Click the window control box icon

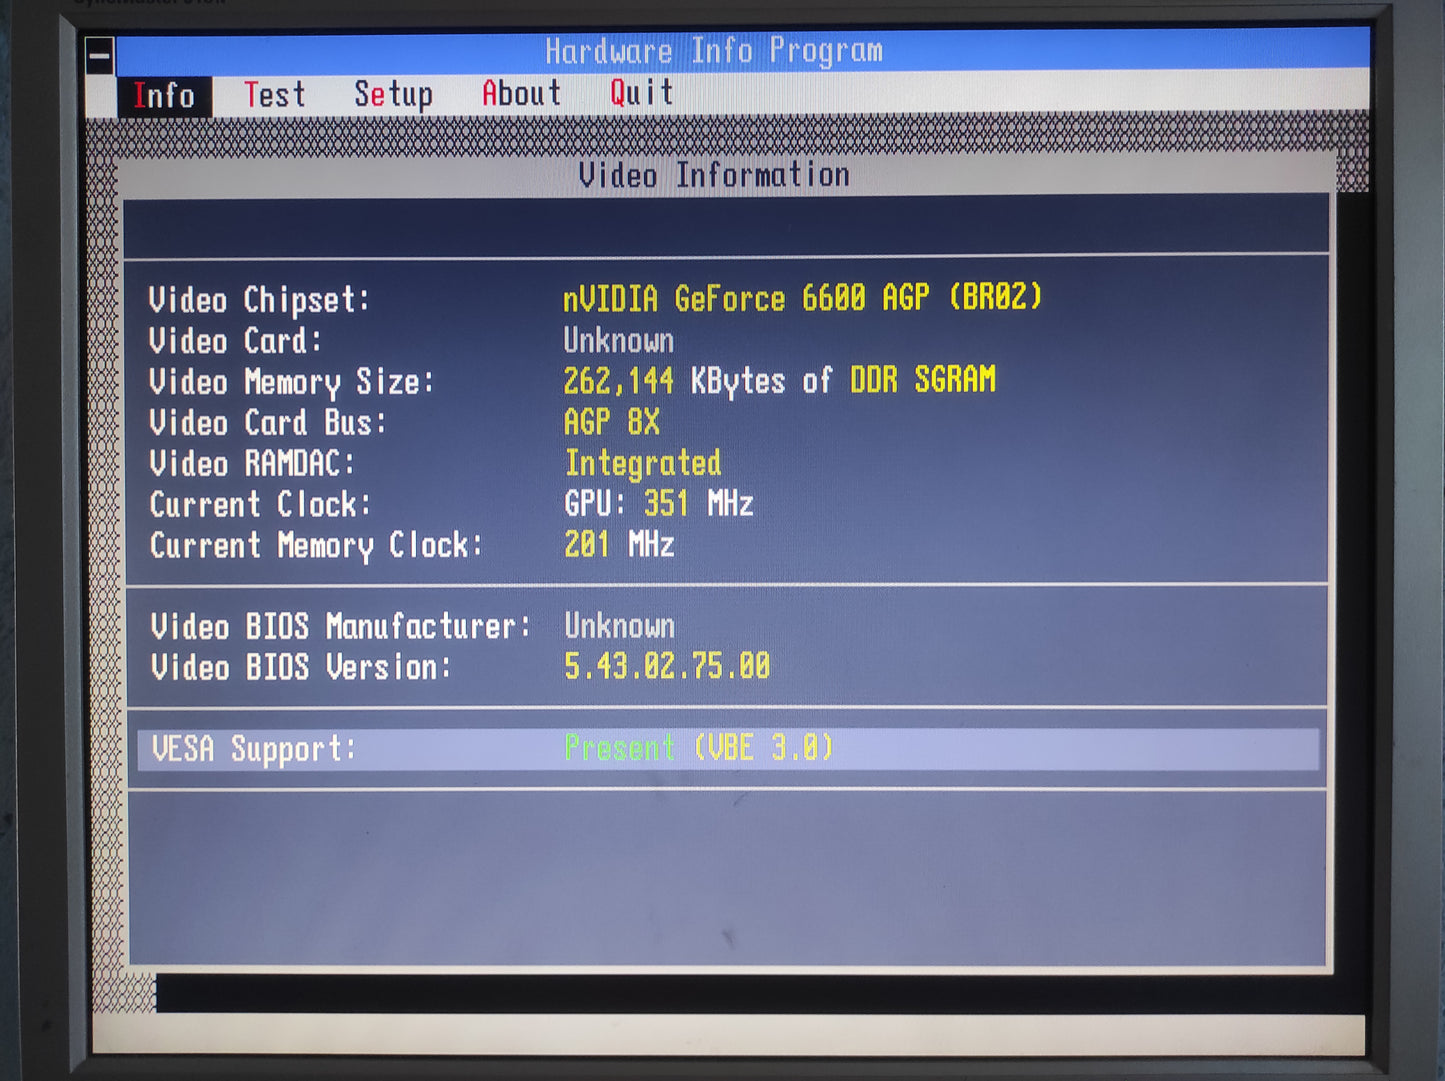(99, 57)
